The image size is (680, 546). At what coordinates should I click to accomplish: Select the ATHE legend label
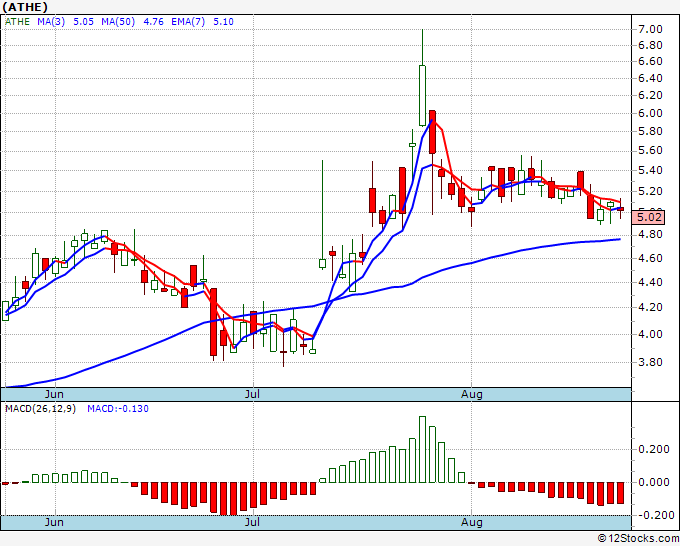pyautogui.click(x=17, y=22)
